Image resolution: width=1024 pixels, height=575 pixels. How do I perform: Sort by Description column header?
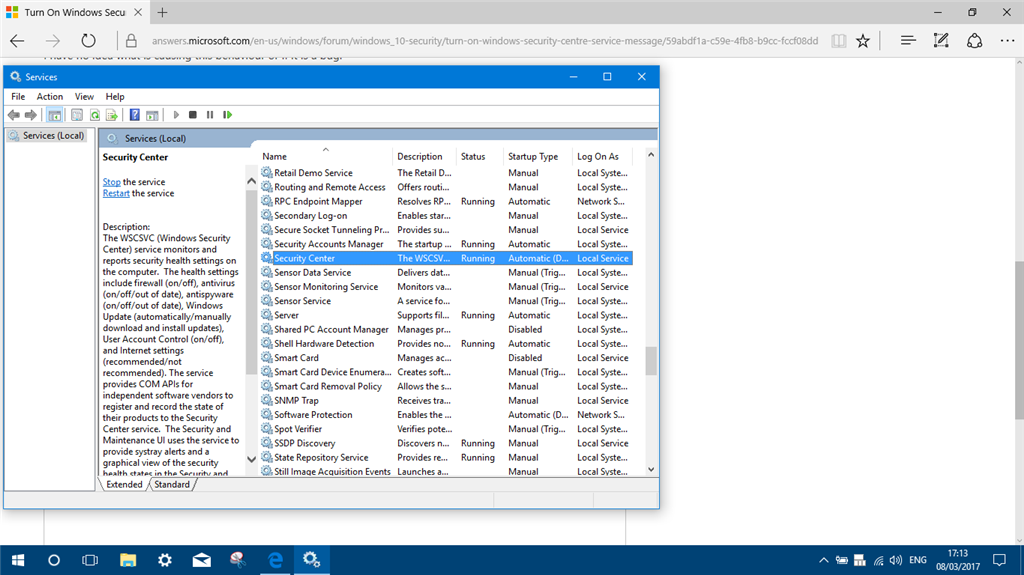pyautogui.click(x=424, y=156)
